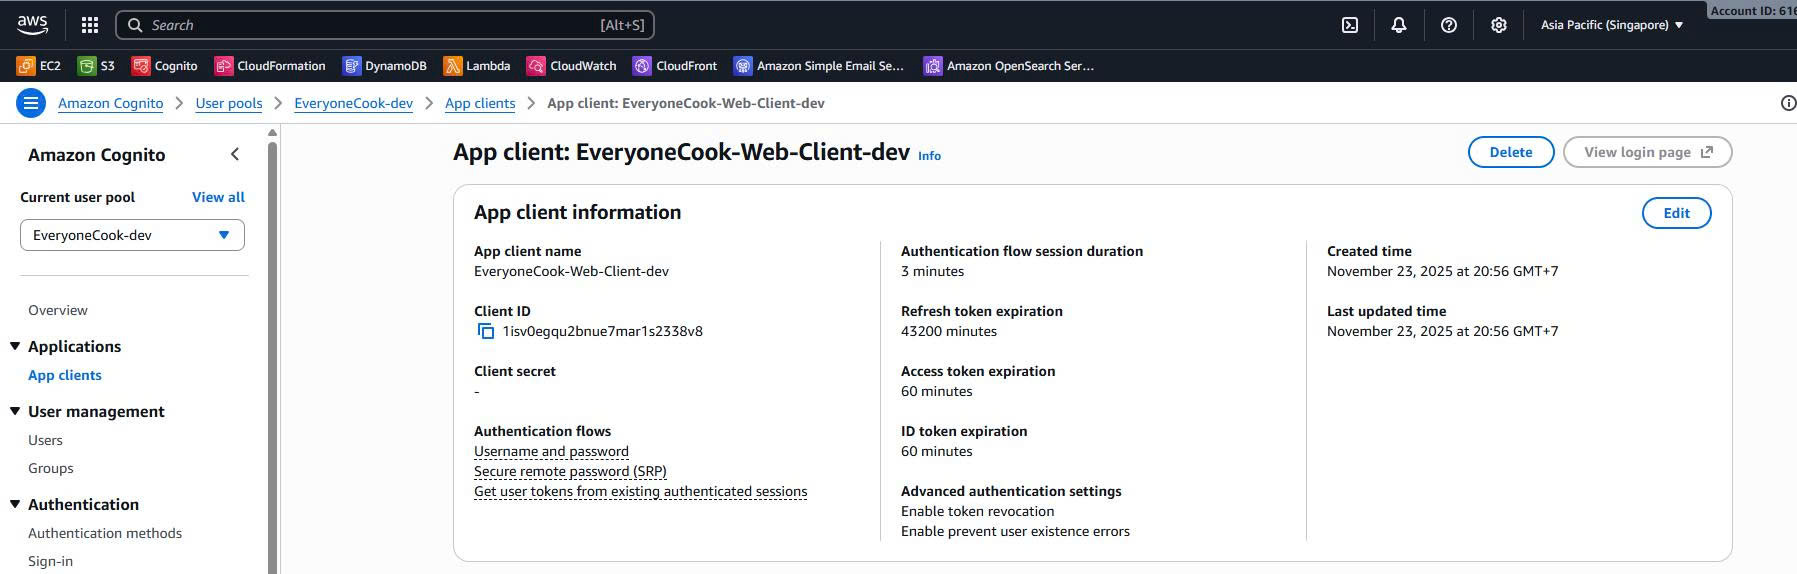Open Amazon Simple Email Service shortcut
Screen dimensions: 1797x574
(819, 66)
